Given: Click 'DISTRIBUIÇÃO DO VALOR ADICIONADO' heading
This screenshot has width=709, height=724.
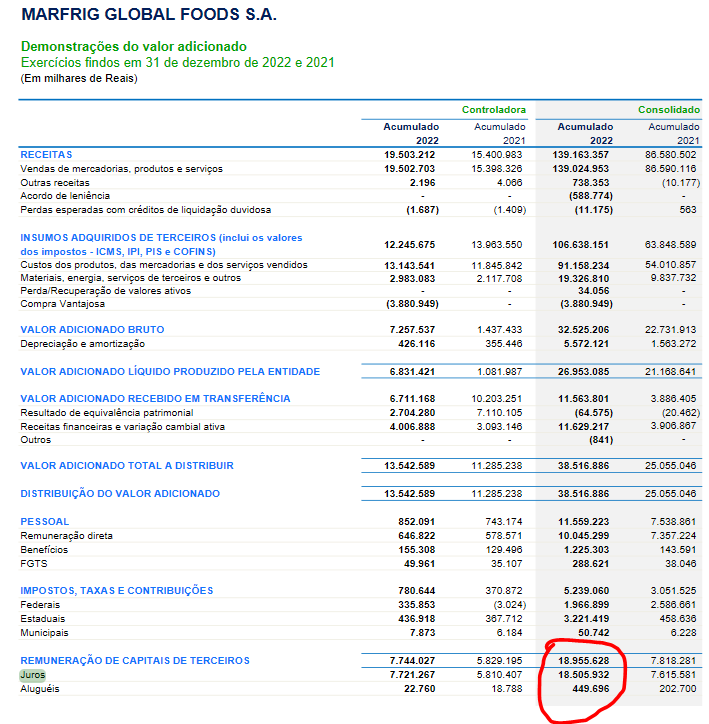Looking at the screenshot, I should click(x=120, y=494).
